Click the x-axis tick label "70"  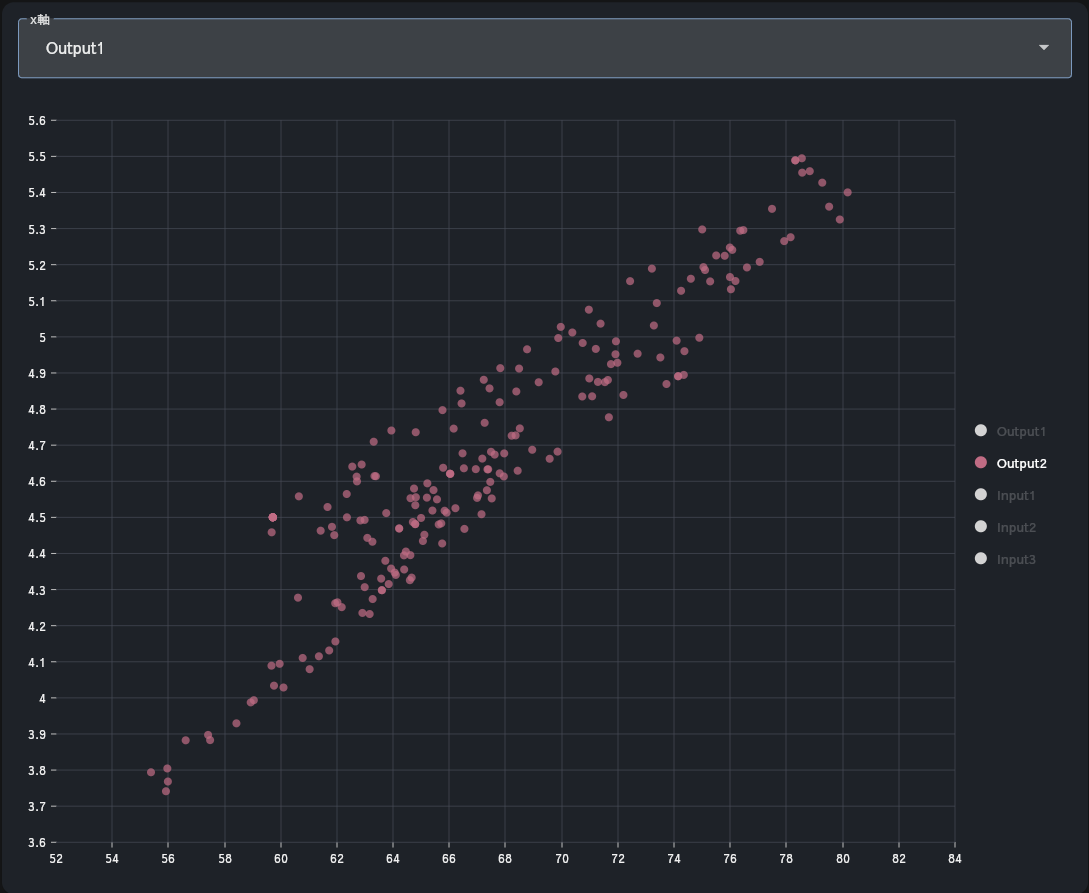561,859
